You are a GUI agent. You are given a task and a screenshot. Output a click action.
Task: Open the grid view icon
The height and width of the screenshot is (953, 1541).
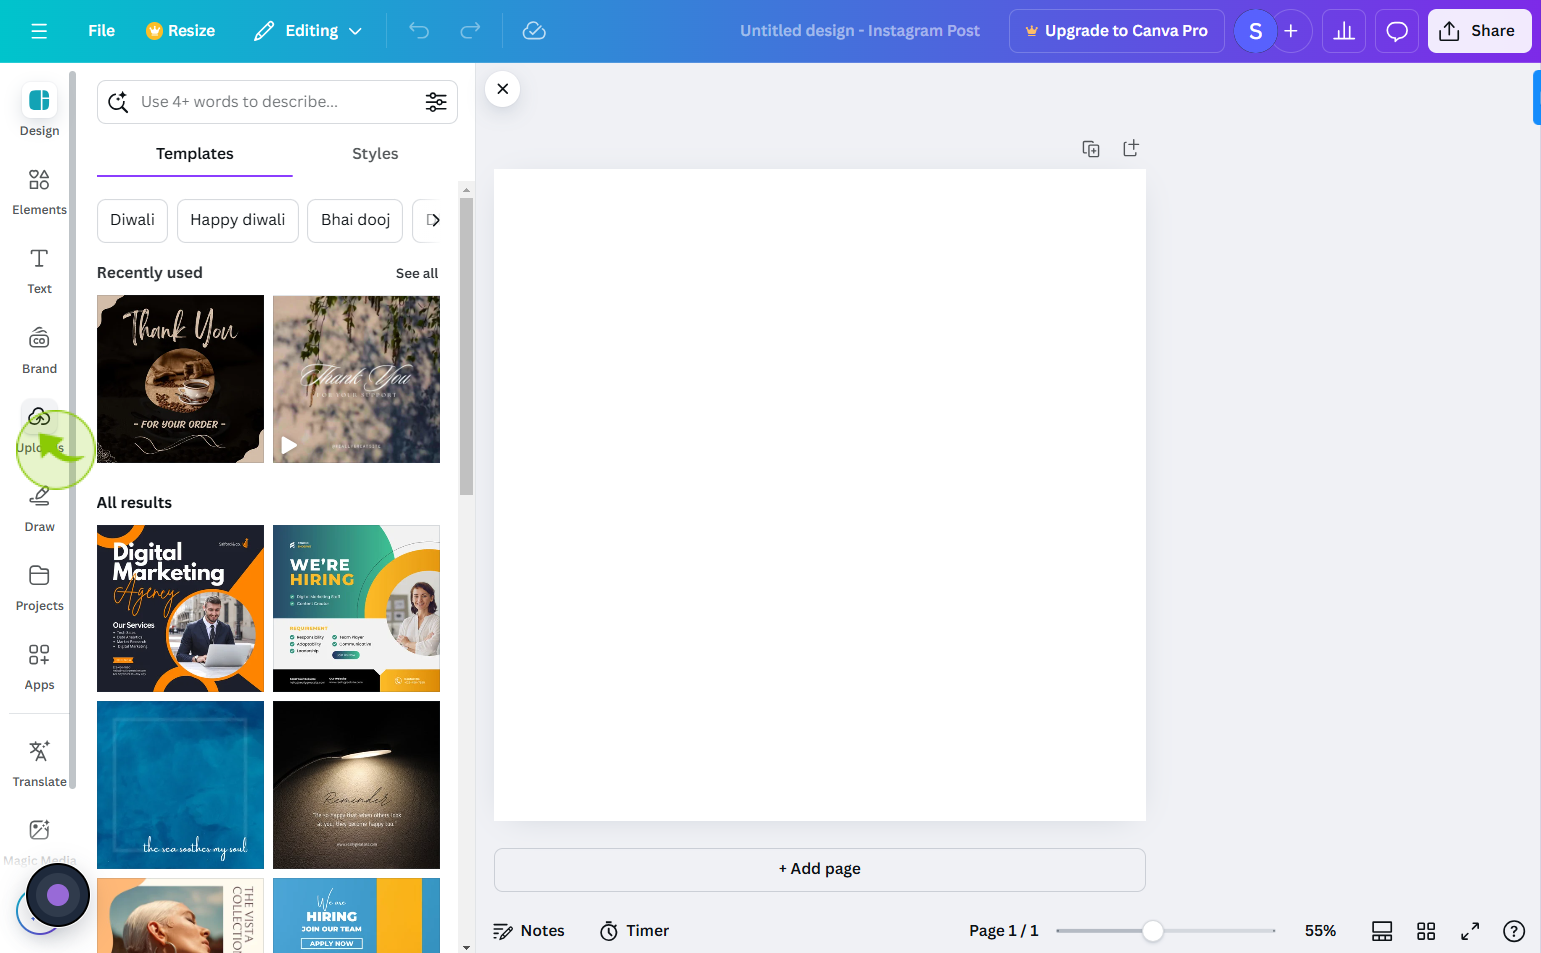1426,931
